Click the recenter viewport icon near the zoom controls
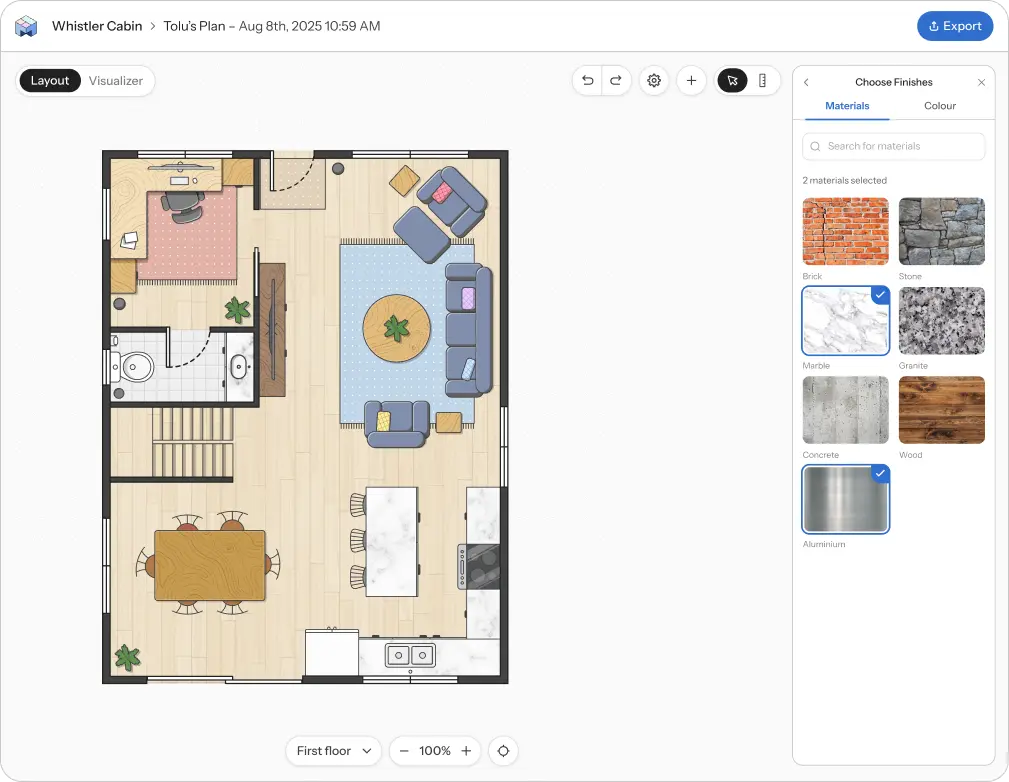 pos(503,750)
